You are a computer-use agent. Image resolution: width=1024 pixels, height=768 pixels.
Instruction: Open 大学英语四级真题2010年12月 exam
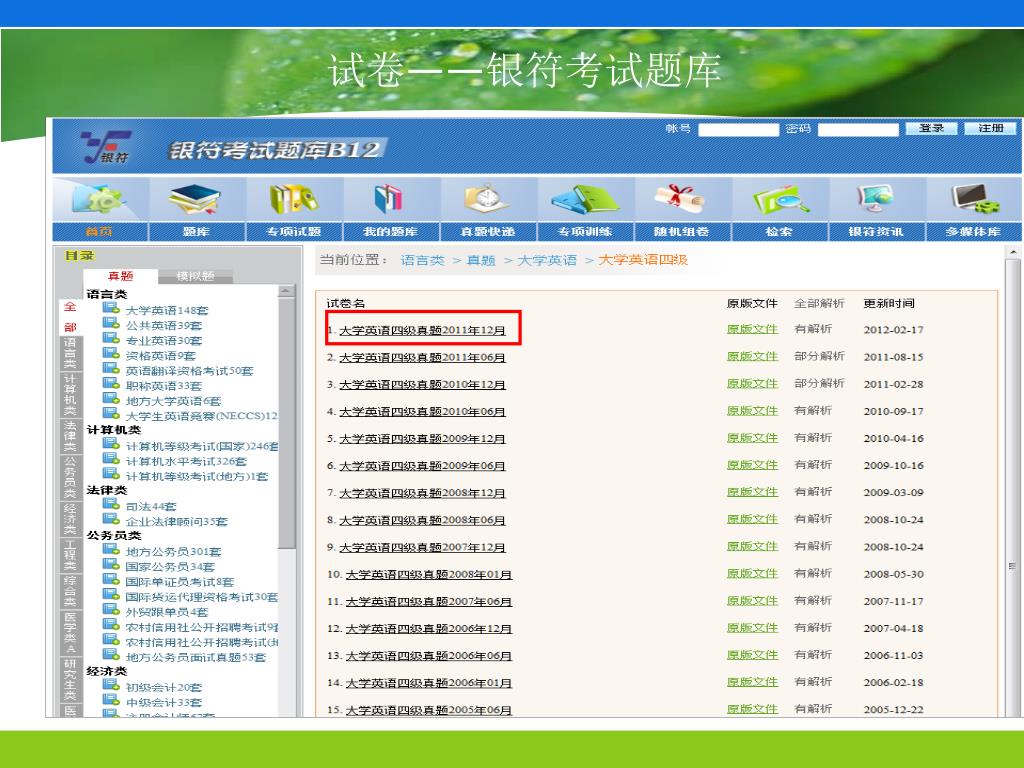point(422,385)
